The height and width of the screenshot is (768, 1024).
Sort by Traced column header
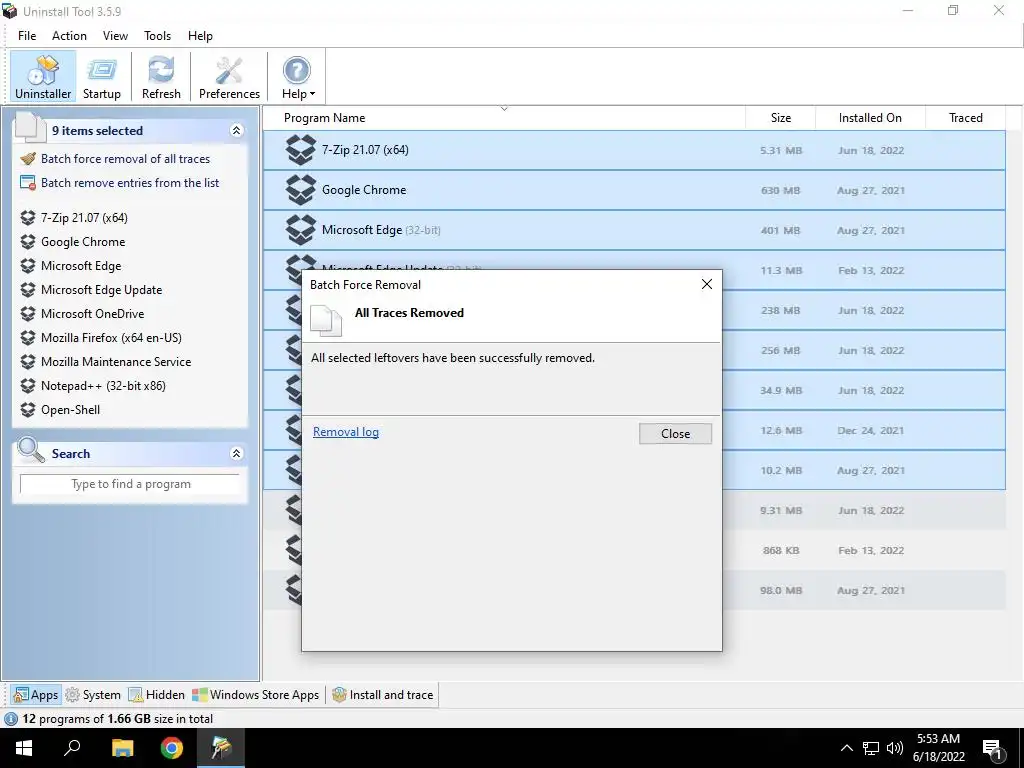pos(965,118)
